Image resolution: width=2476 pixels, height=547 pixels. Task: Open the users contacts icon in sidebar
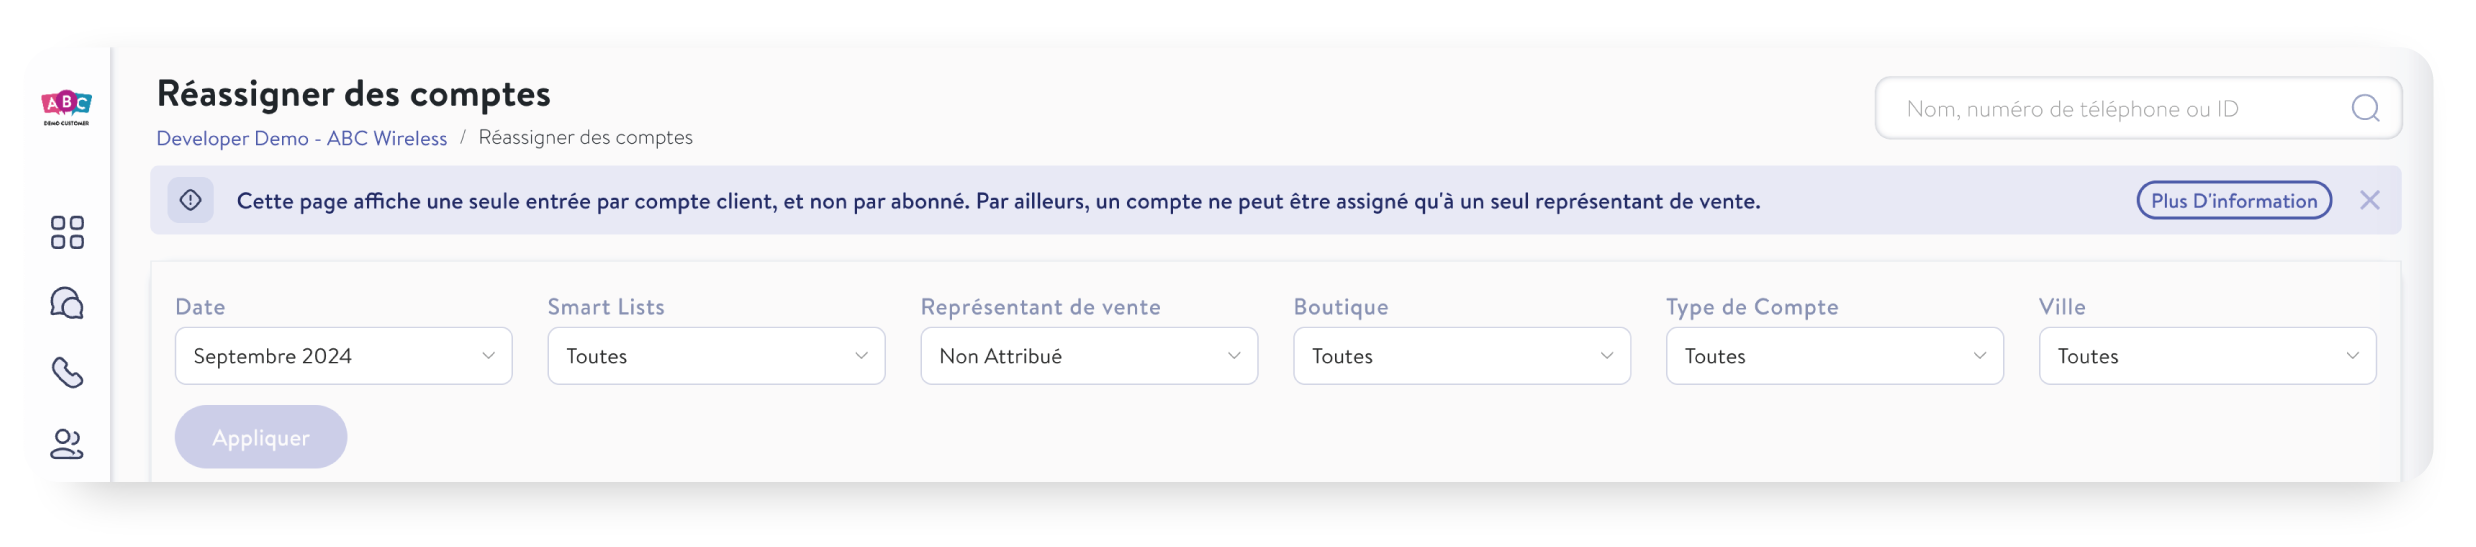(67, 444)
